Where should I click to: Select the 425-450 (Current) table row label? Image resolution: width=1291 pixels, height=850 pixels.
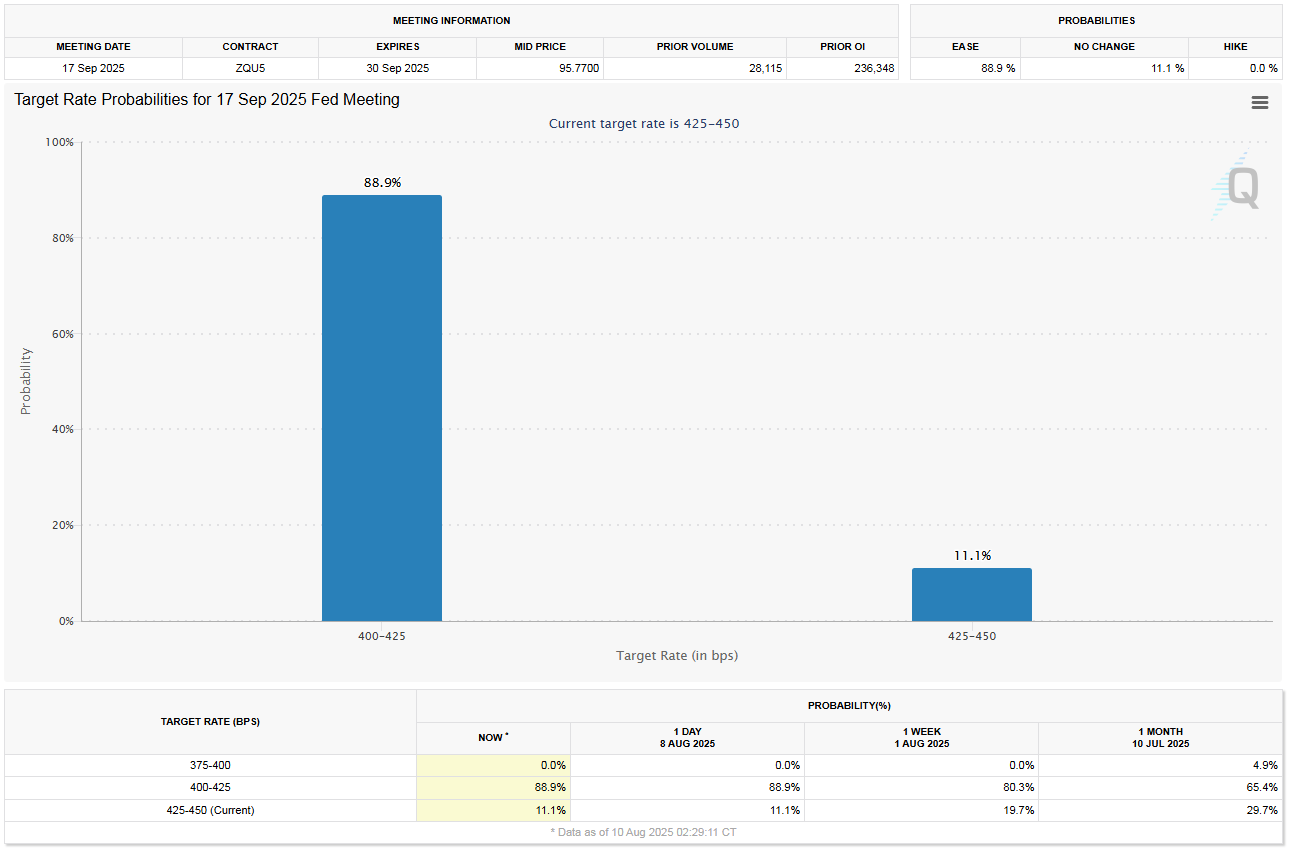coord(210,810)
